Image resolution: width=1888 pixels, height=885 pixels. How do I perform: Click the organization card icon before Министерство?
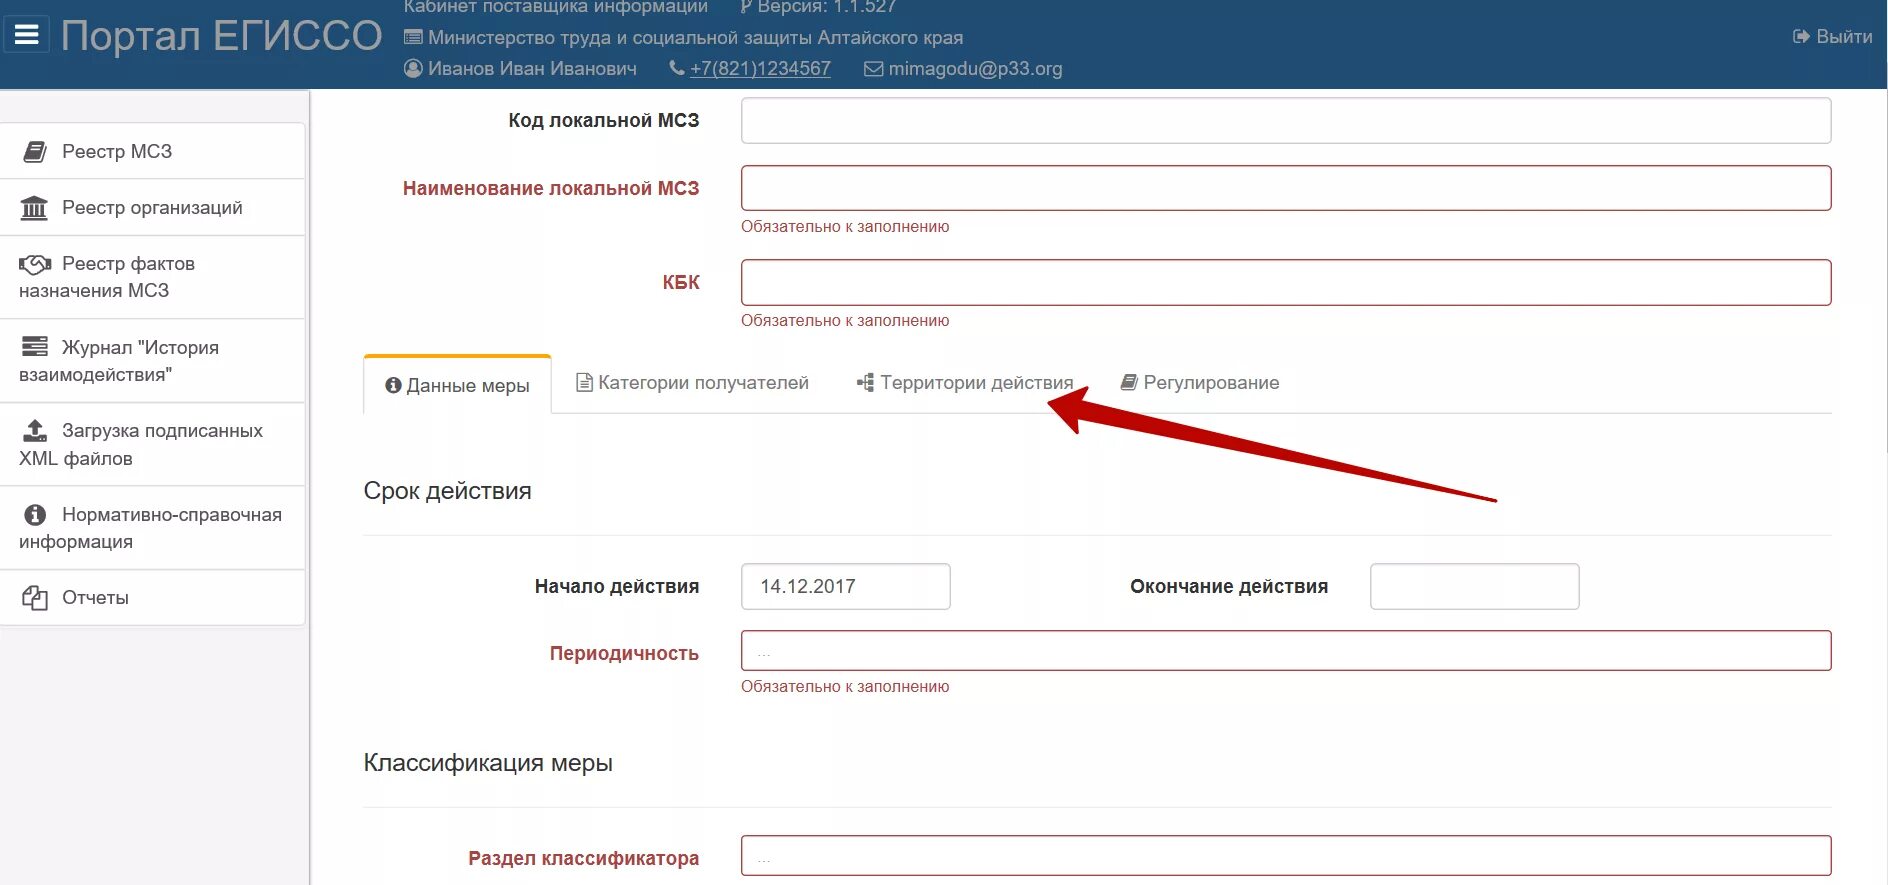[413, 37]
